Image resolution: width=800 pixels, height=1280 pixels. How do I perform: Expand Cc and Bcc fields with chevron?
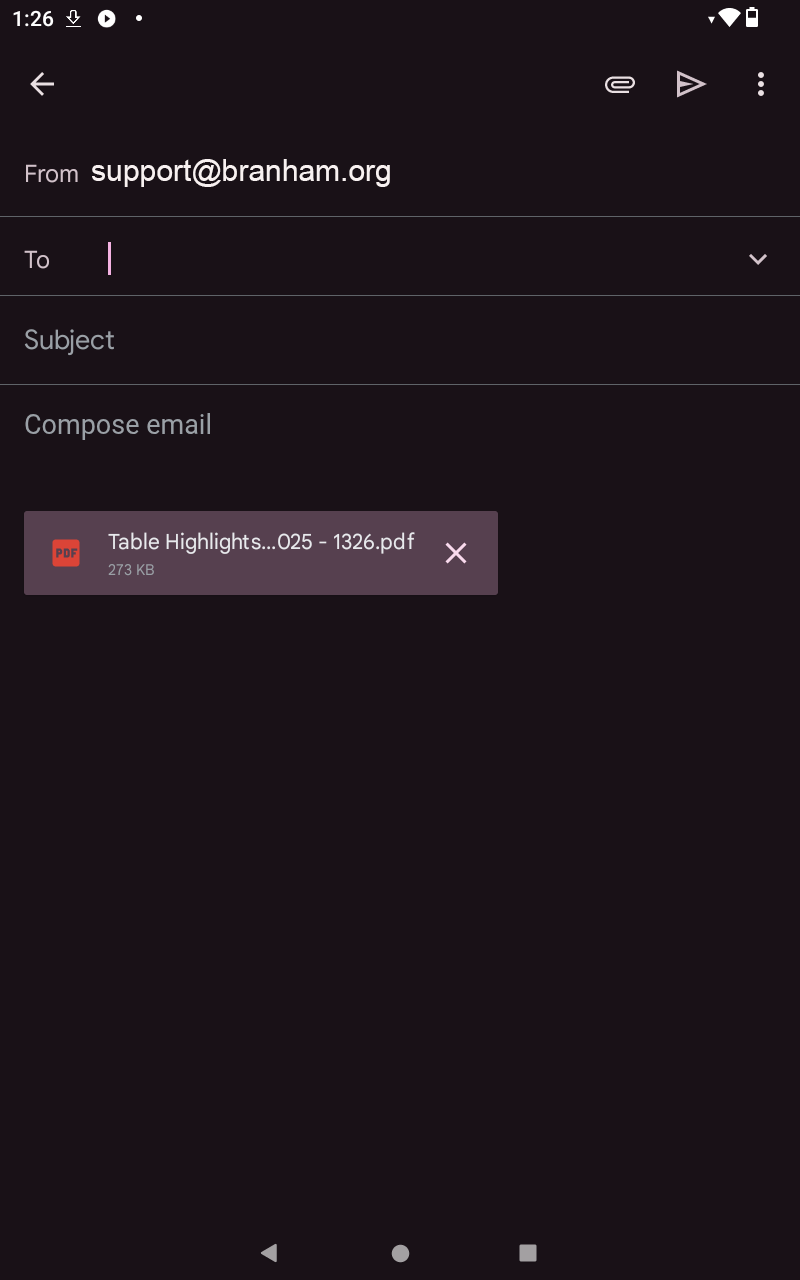tap(758, 259)
